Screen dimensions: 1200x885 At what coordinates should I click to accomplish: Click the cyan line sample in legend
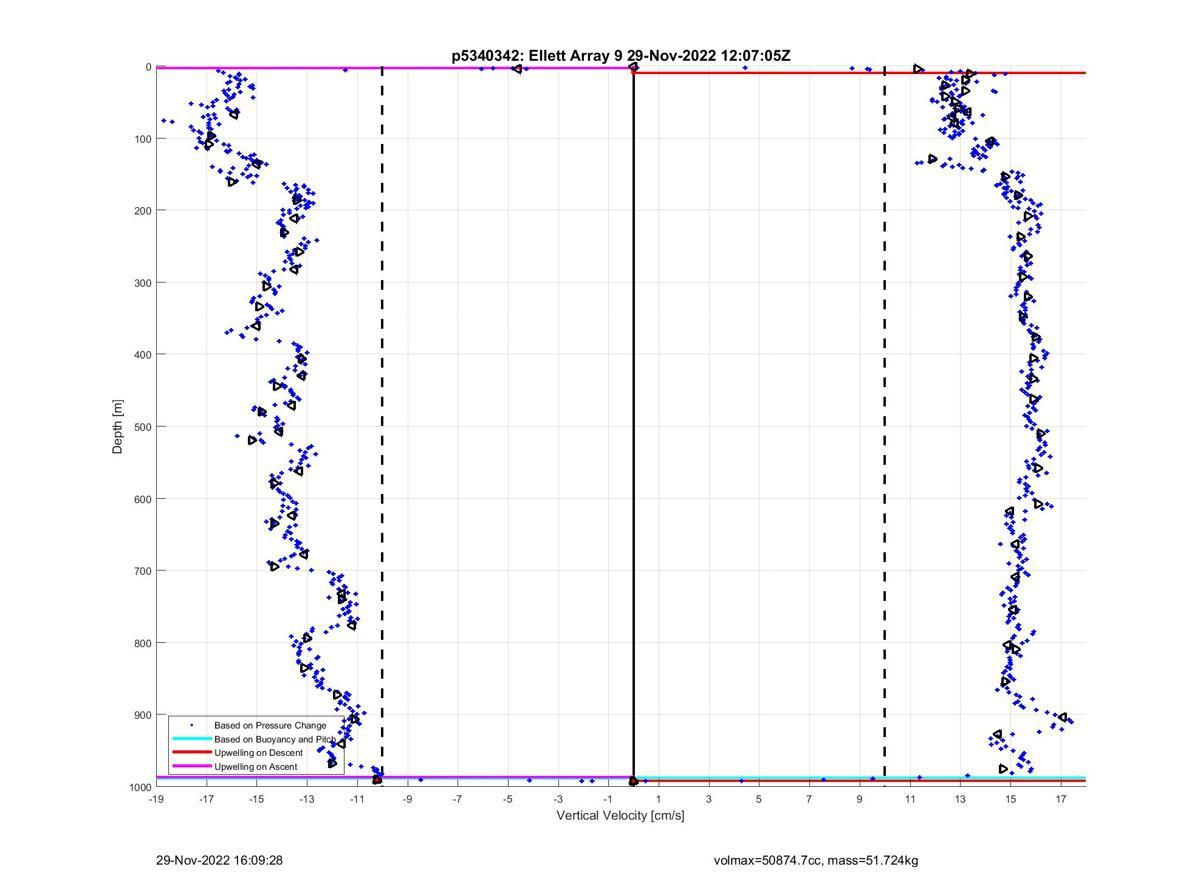(x=191, y=739)
